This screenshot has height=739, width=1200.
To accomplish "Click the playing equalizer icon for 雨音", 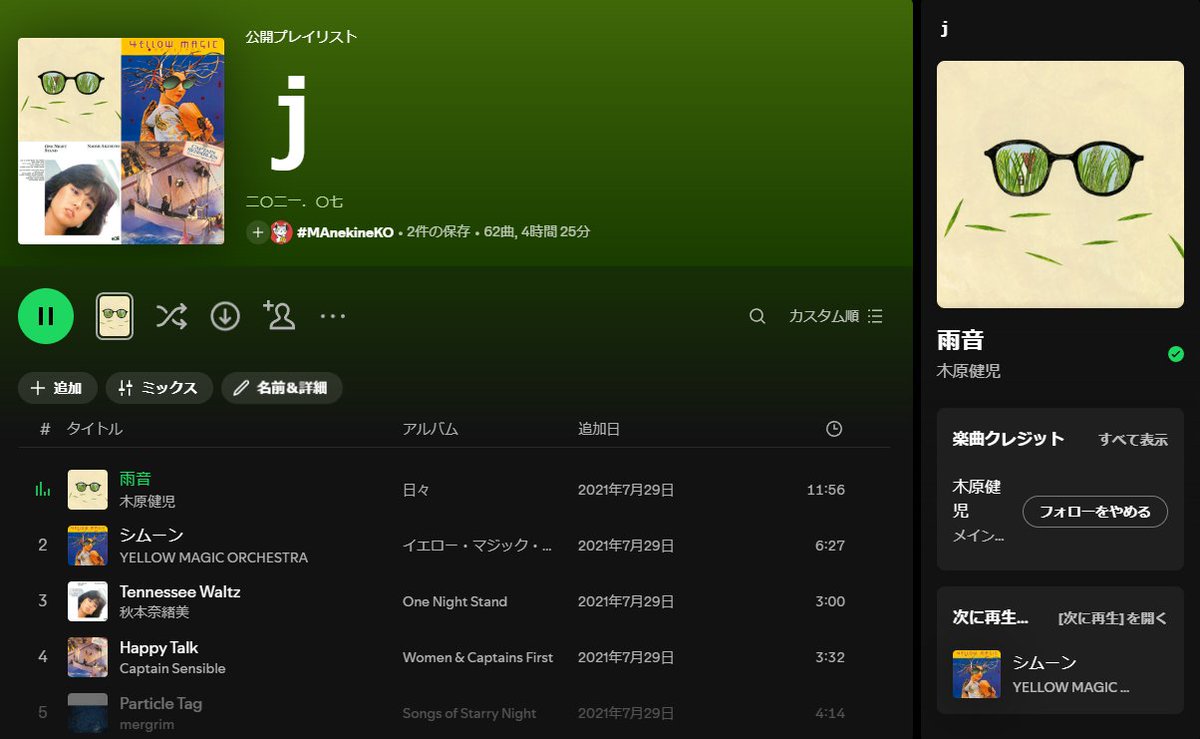I will 43,490.
